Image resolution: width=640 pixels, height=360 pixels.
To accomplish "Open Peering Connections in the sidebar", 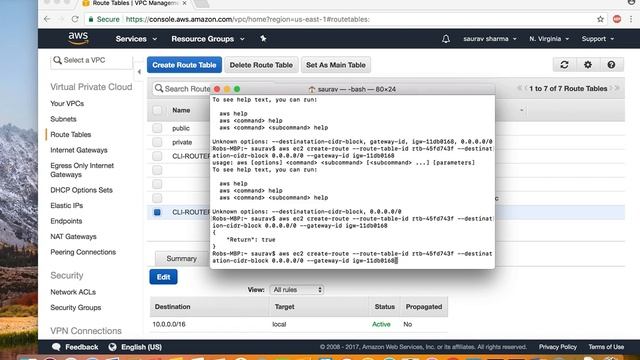I will [x=83, y=252].
